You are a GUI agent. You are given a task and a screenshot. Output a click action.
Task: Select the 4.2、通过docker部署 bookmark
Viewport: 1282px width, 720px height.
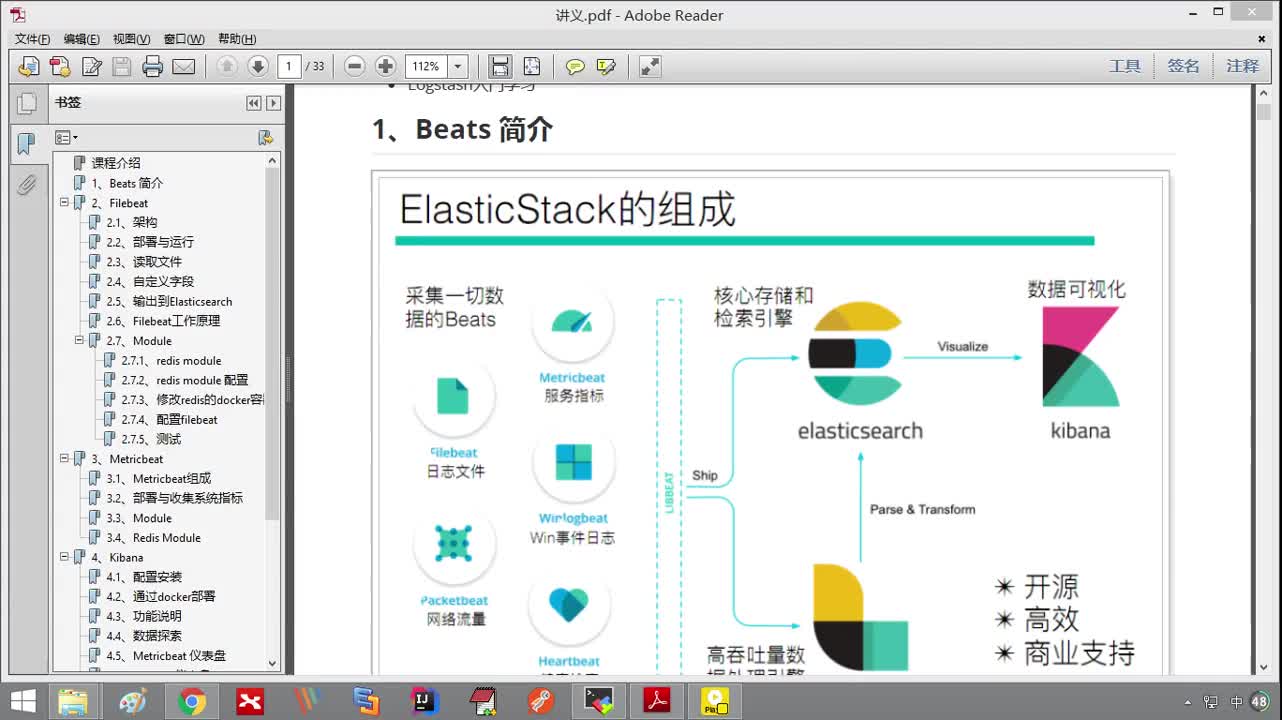[x=161, y=597]
